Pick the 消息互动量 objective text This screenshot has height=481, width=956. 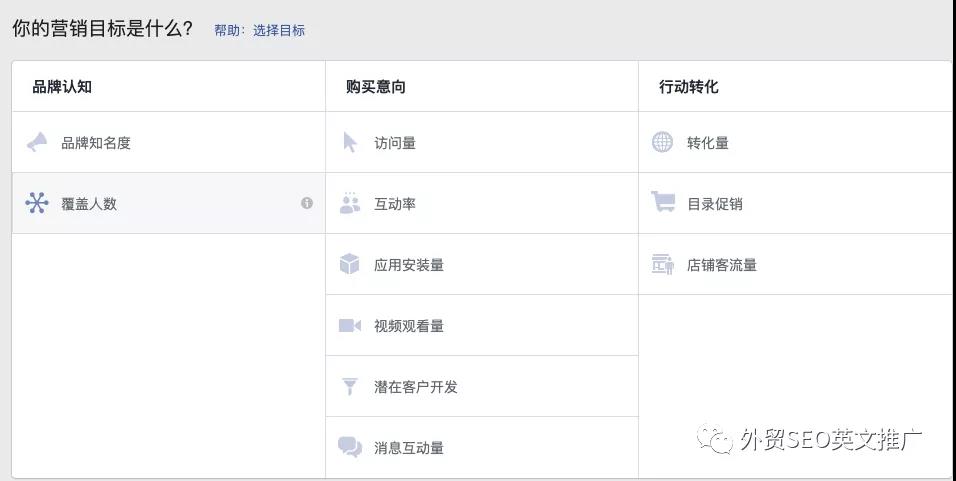[409, 447]
